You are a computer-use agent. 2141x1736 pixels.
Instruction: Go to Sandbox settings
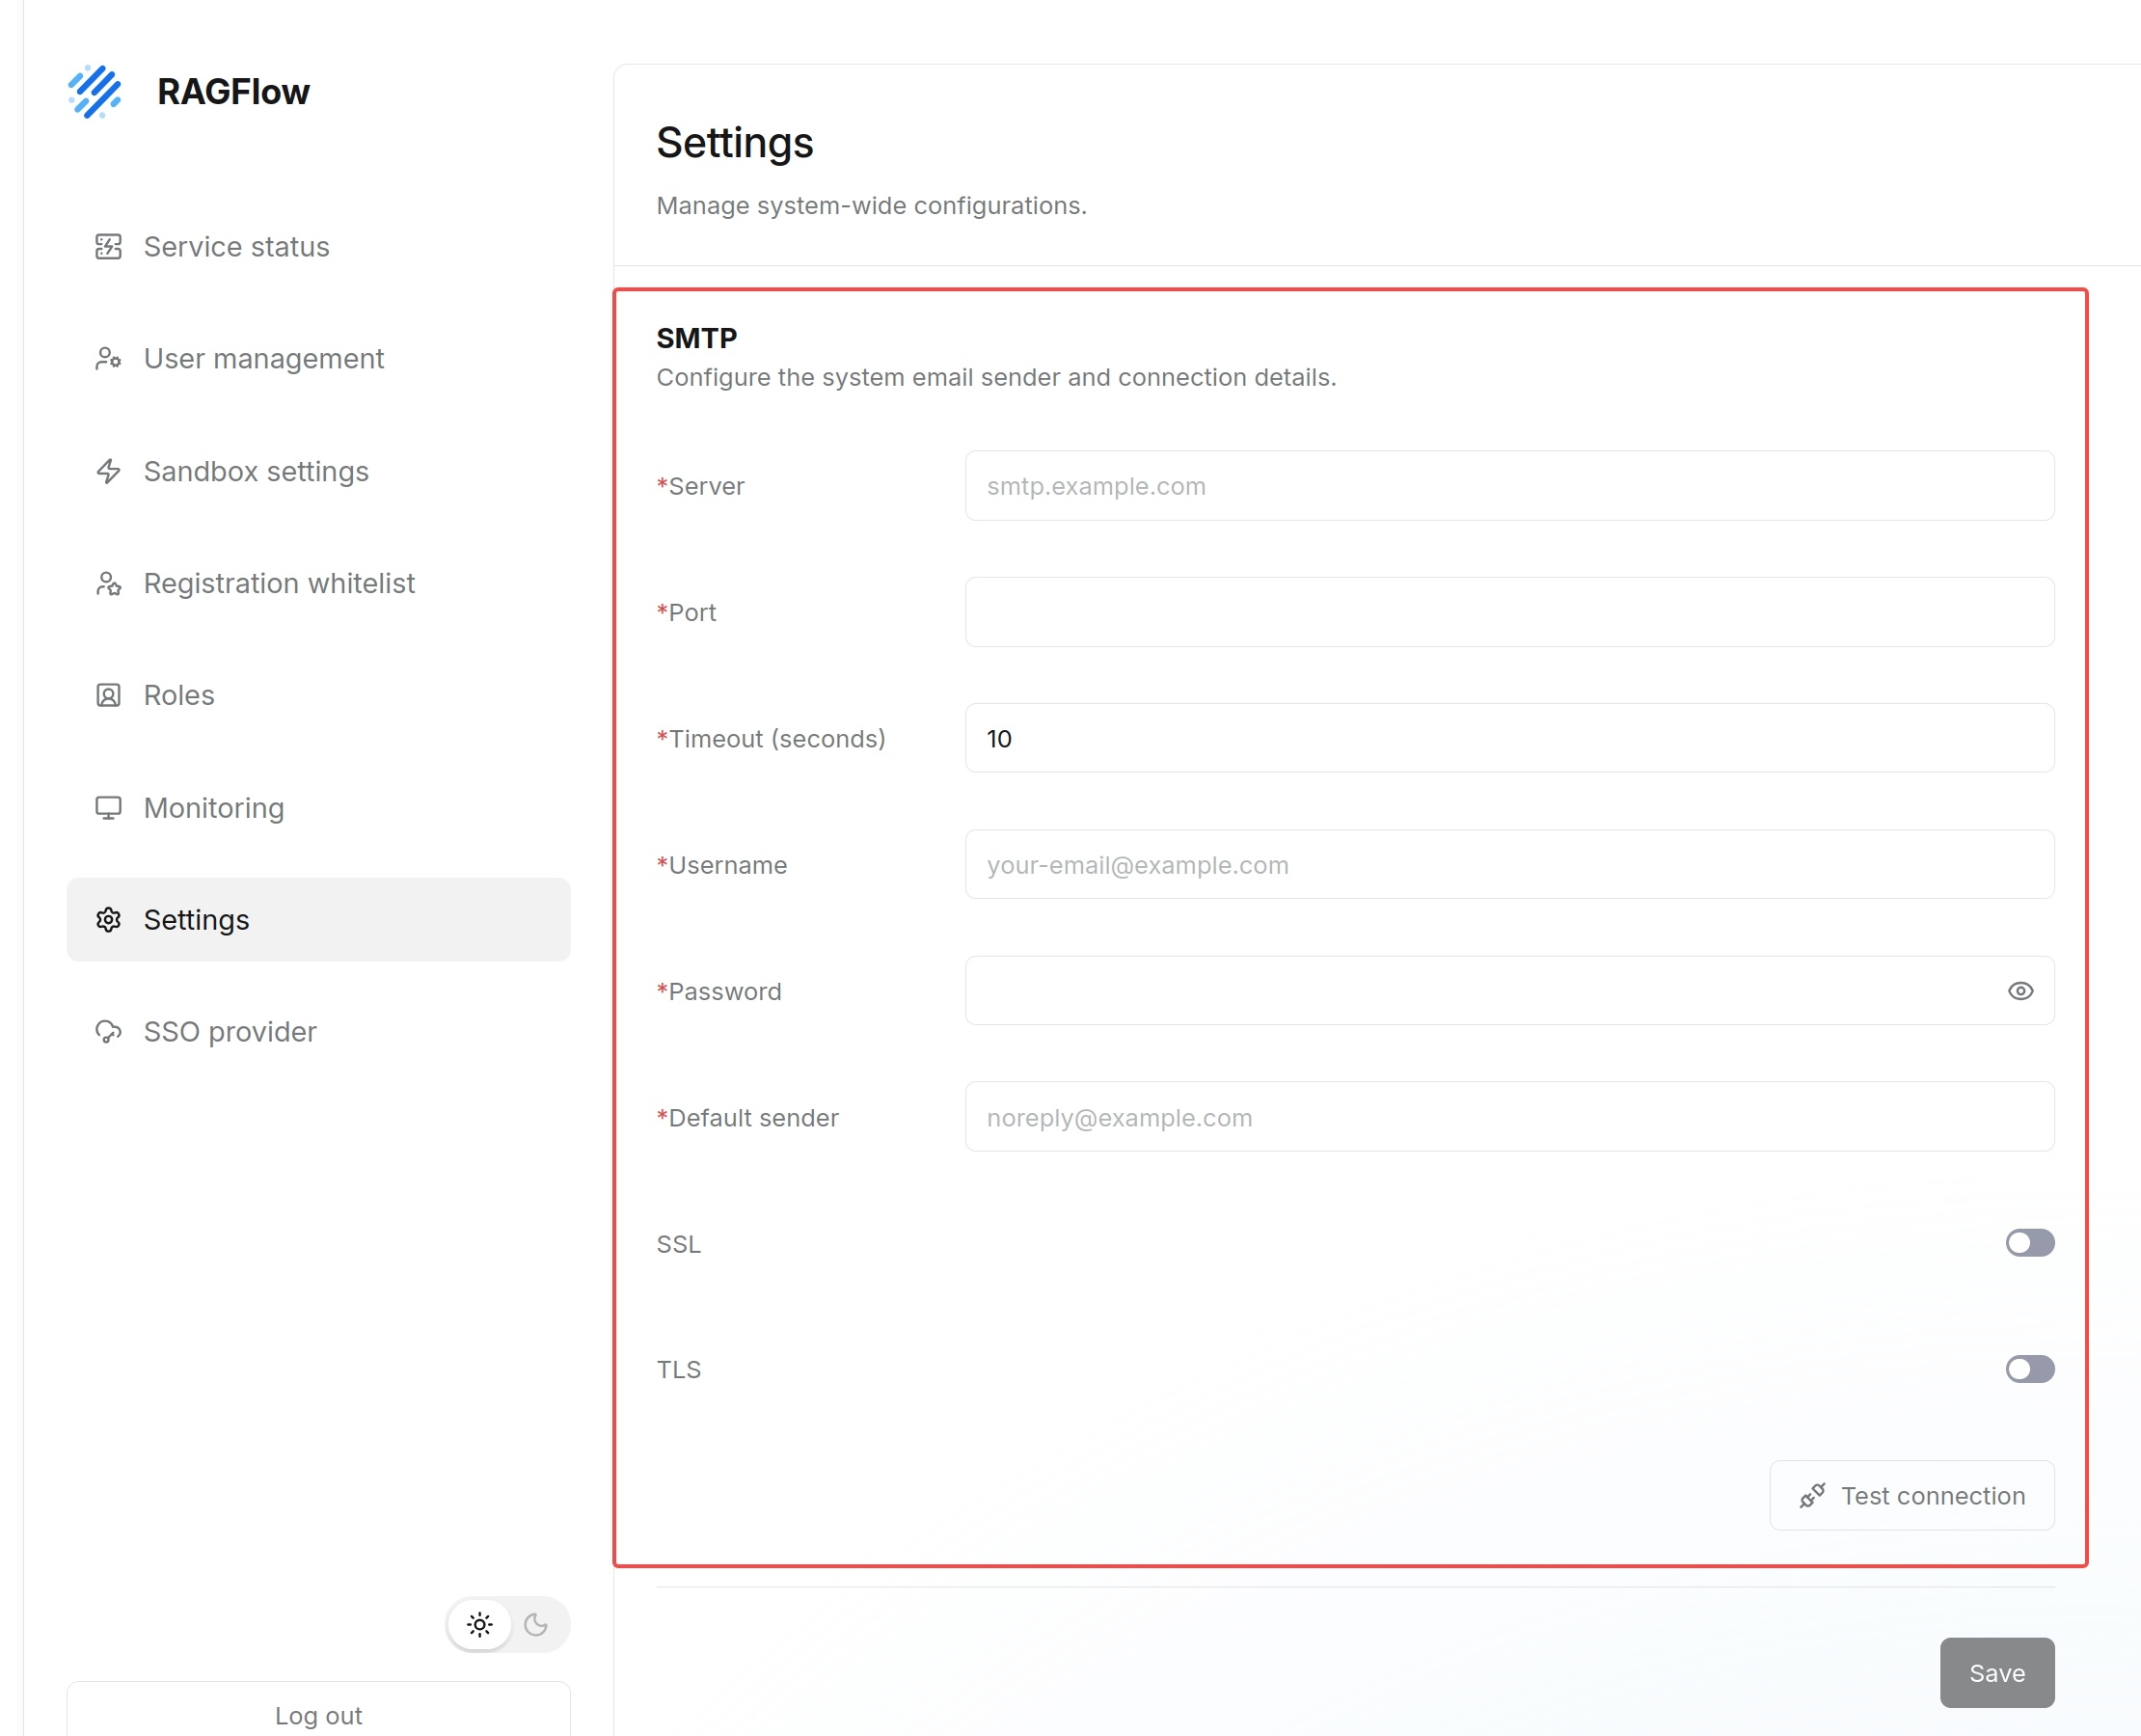coord(318,471)
